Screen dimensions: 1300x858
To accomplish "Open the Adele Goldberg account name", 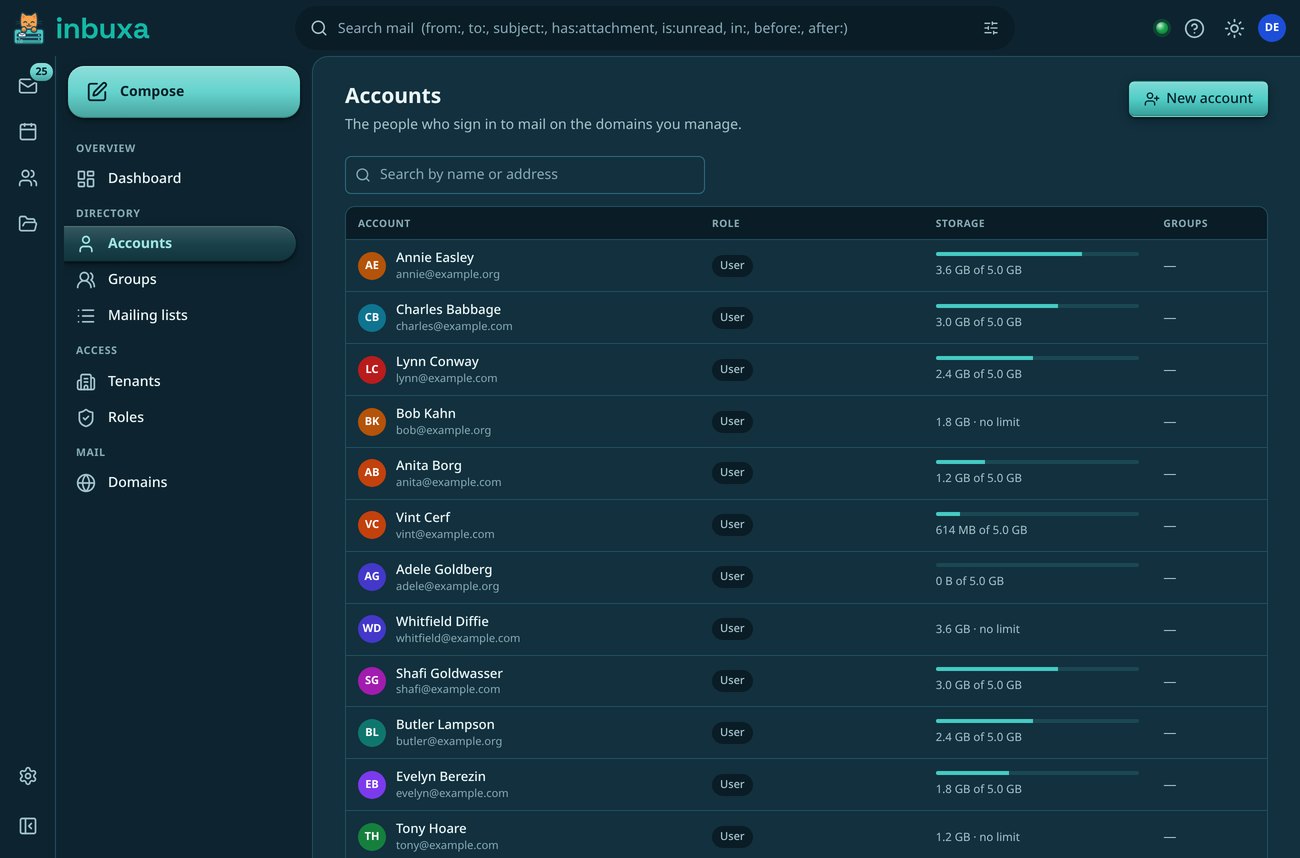I will (x=444, y=569).
